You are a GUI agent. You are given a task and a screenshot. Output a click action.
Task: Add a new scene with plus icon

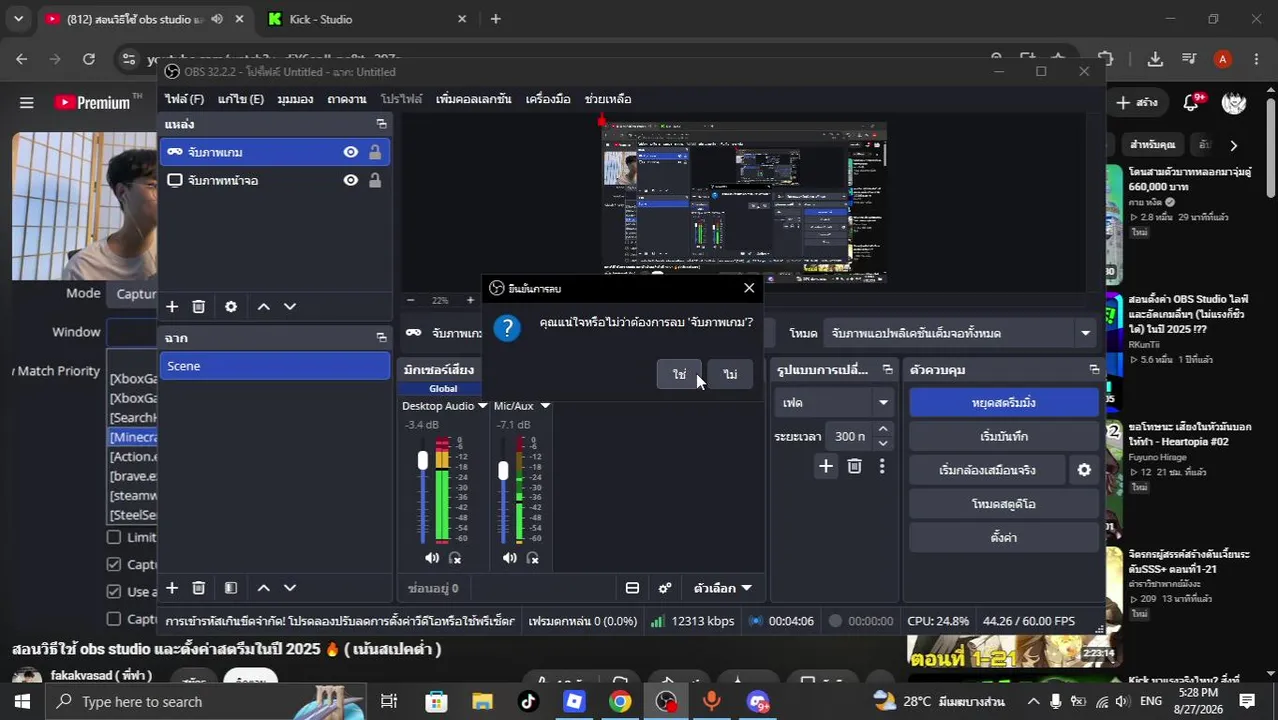pos(172,588)
